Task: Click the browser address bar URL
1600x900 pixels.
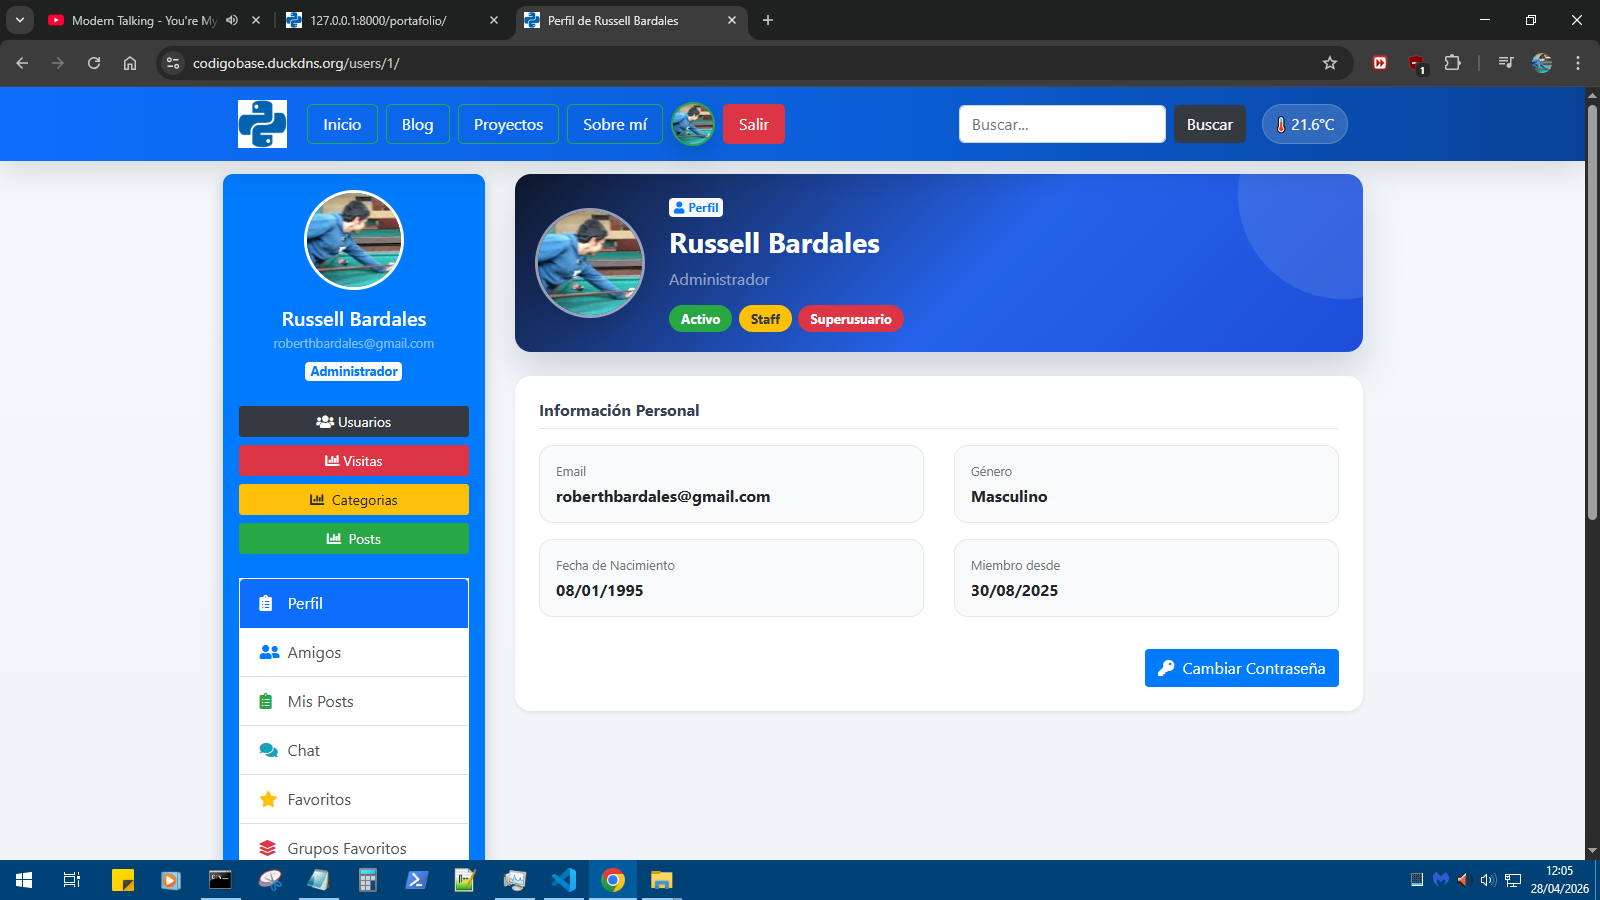Action: pyautogui.click(x=296, y=63)
